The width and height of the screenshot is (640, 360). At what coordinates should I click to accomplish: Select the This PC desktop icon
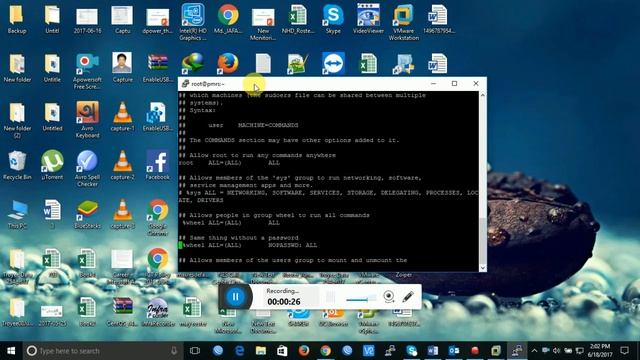click(17, 214)
